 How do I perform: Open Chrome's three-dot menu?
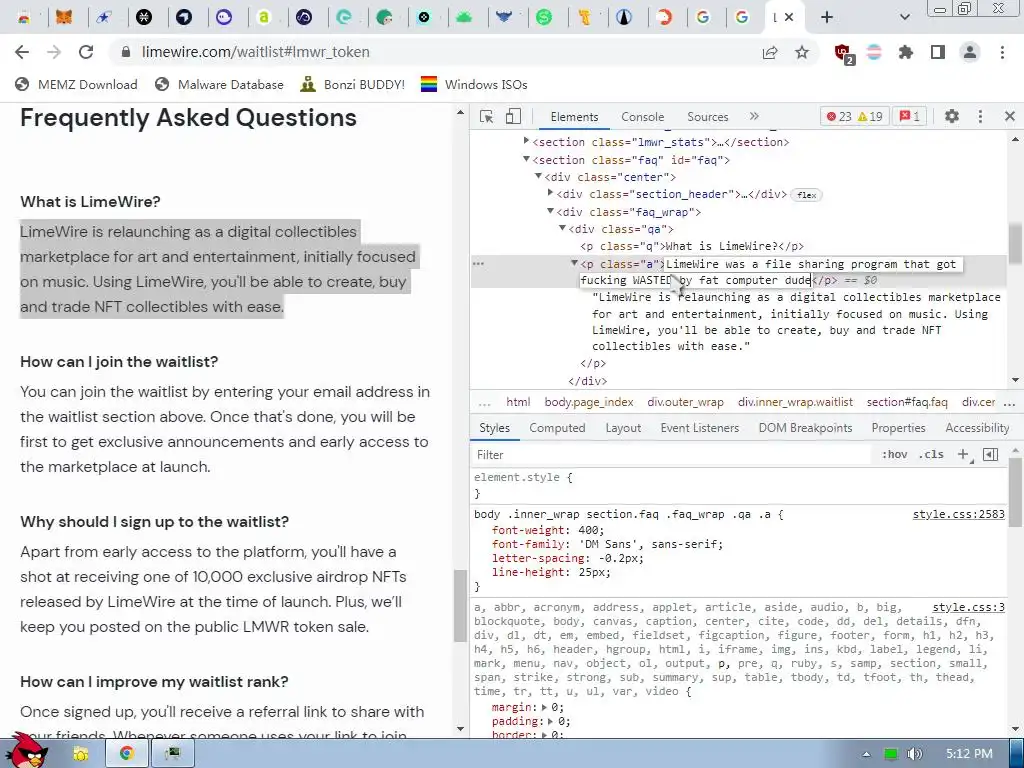click(1002, 52)
